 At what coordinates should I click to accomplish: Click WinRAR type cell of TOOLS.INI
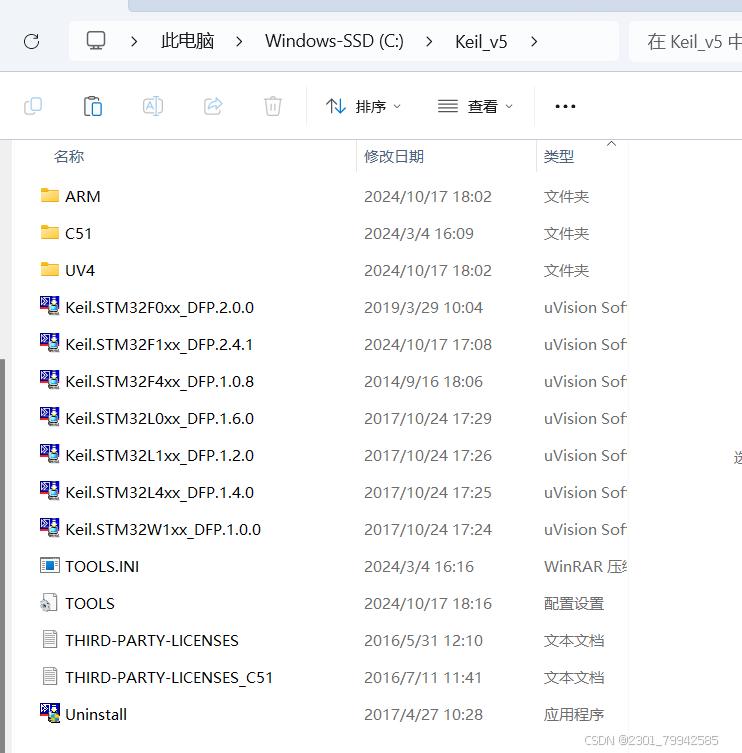pos(585,567)
